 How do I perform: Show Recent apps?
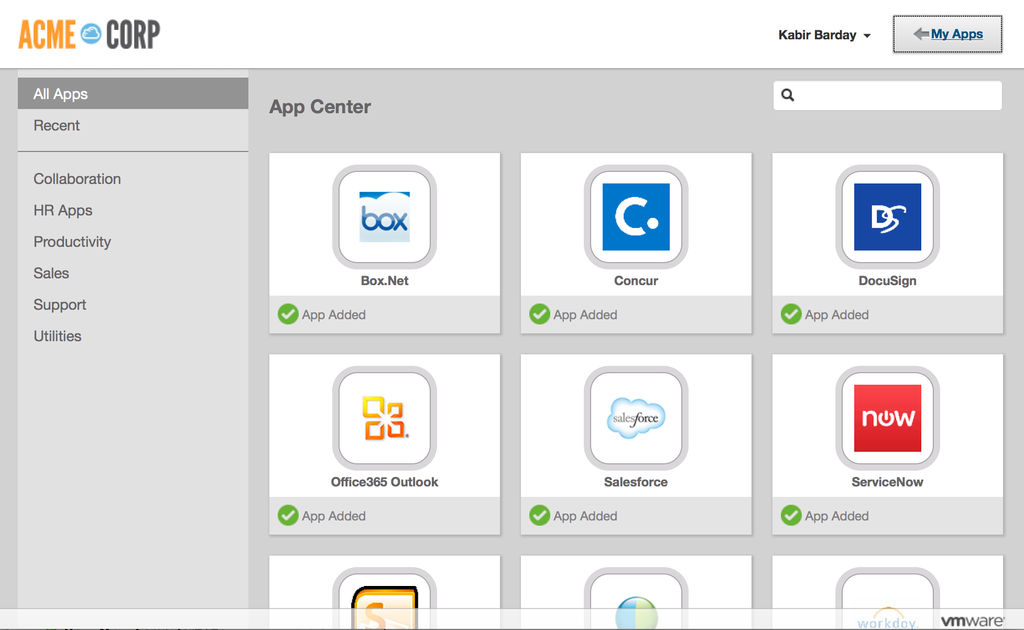(x=56, y=125)
